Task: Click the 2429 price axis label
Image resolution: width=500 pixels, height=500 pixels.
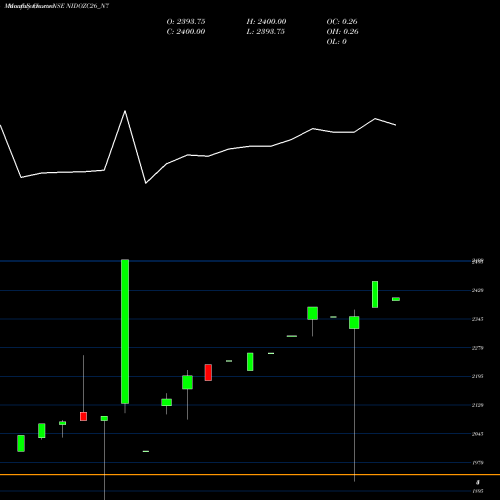Action: 477,290
